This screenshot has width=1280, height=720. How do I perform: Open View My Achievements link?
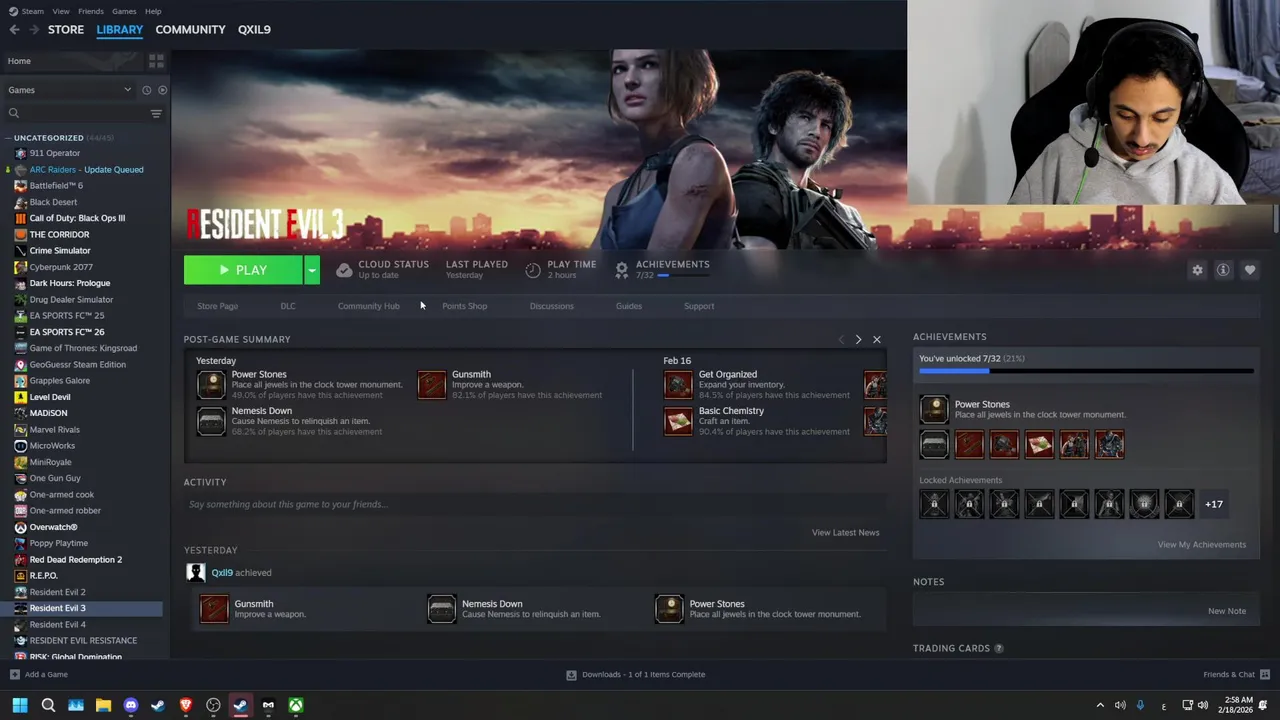pos(1202,545)
